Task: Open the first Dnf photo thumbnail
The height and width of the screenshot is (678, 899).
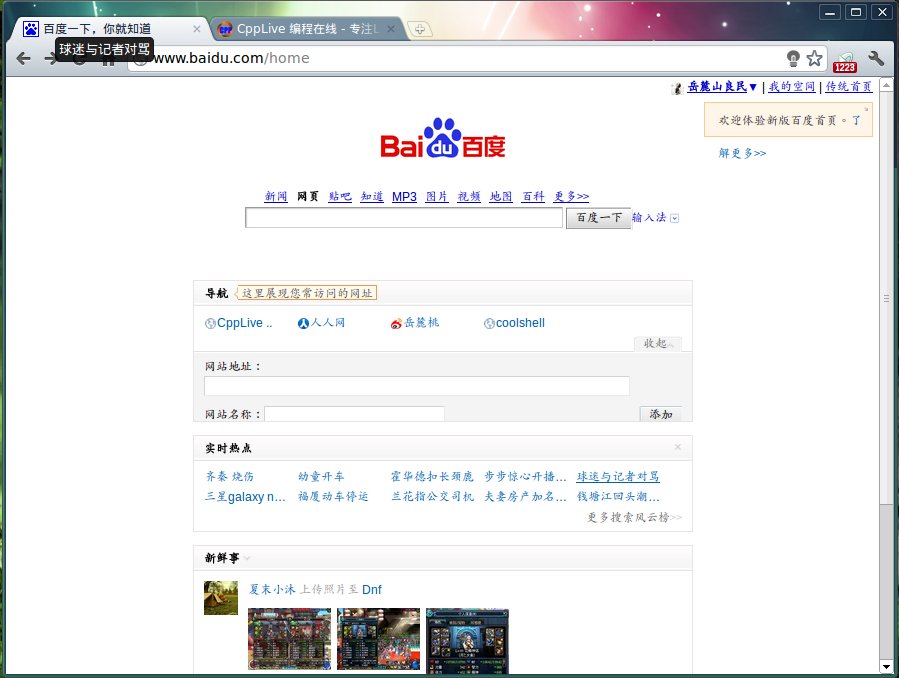Action: coord(290,638)
